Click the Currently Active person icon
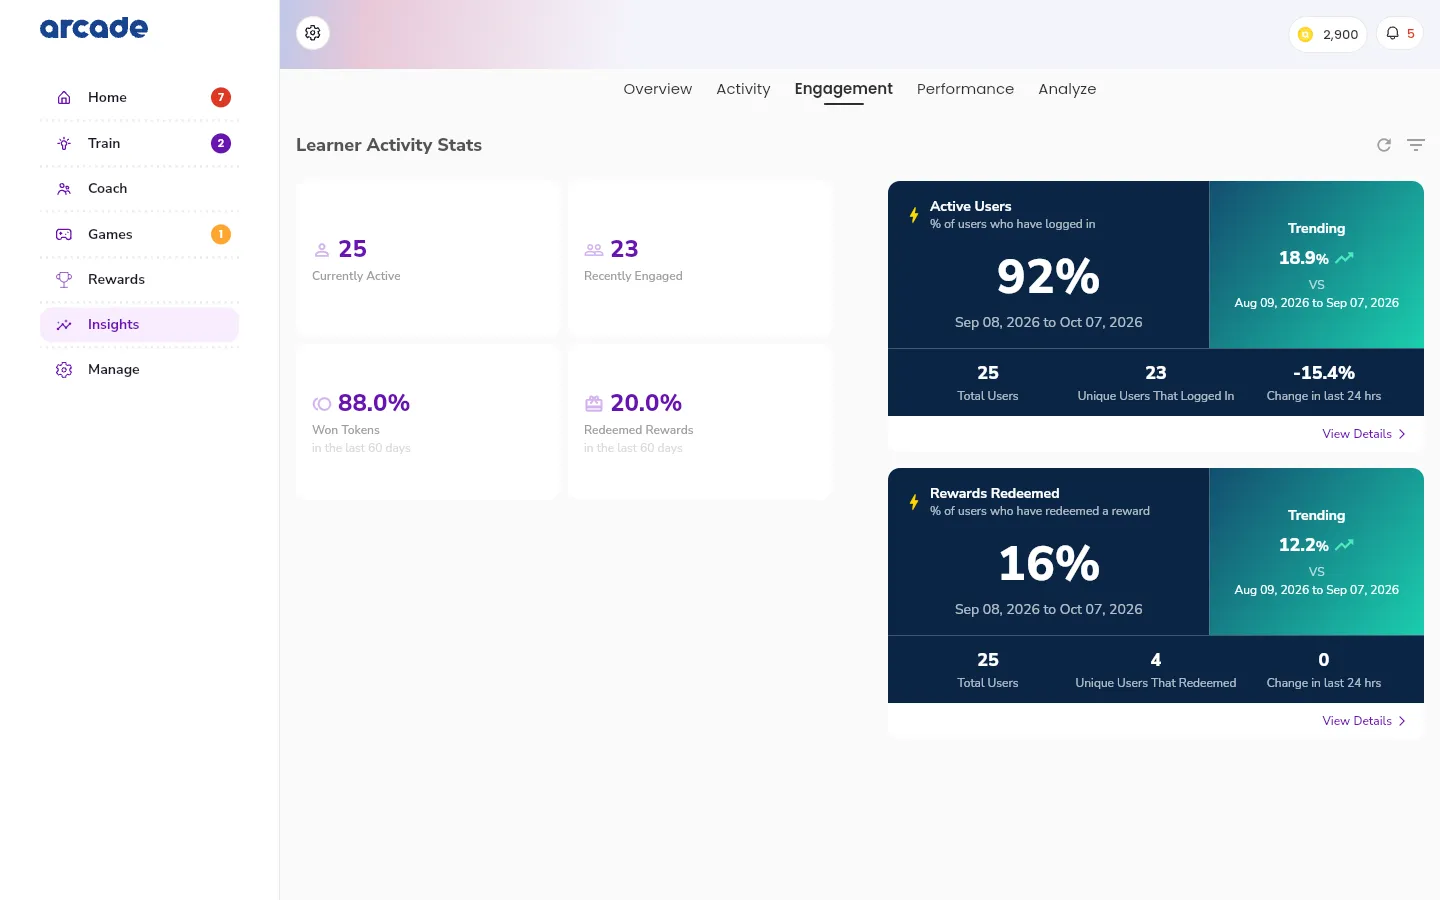The image size is (1440, 900). pos(322,250)
